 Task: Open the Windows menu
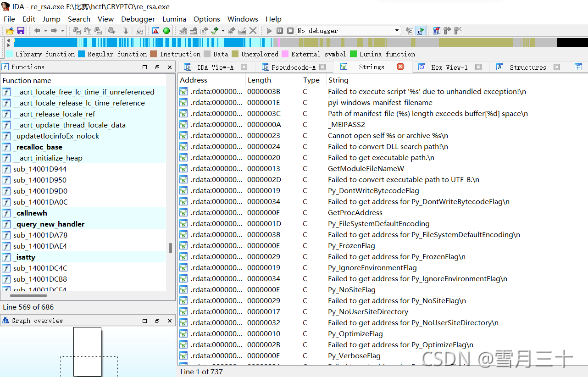click(243, 19)
